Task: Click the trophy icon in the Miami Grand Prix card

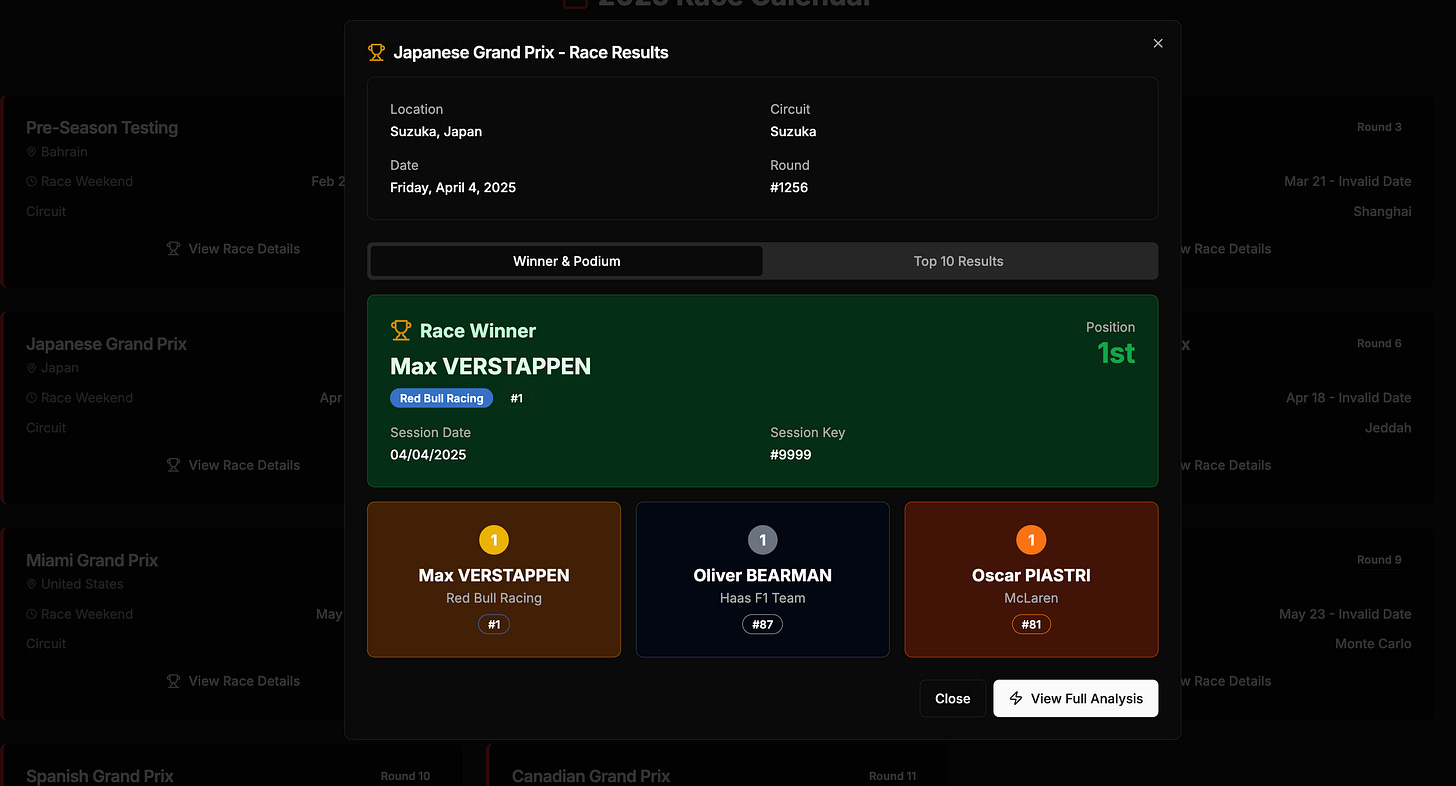Action: 174,681
